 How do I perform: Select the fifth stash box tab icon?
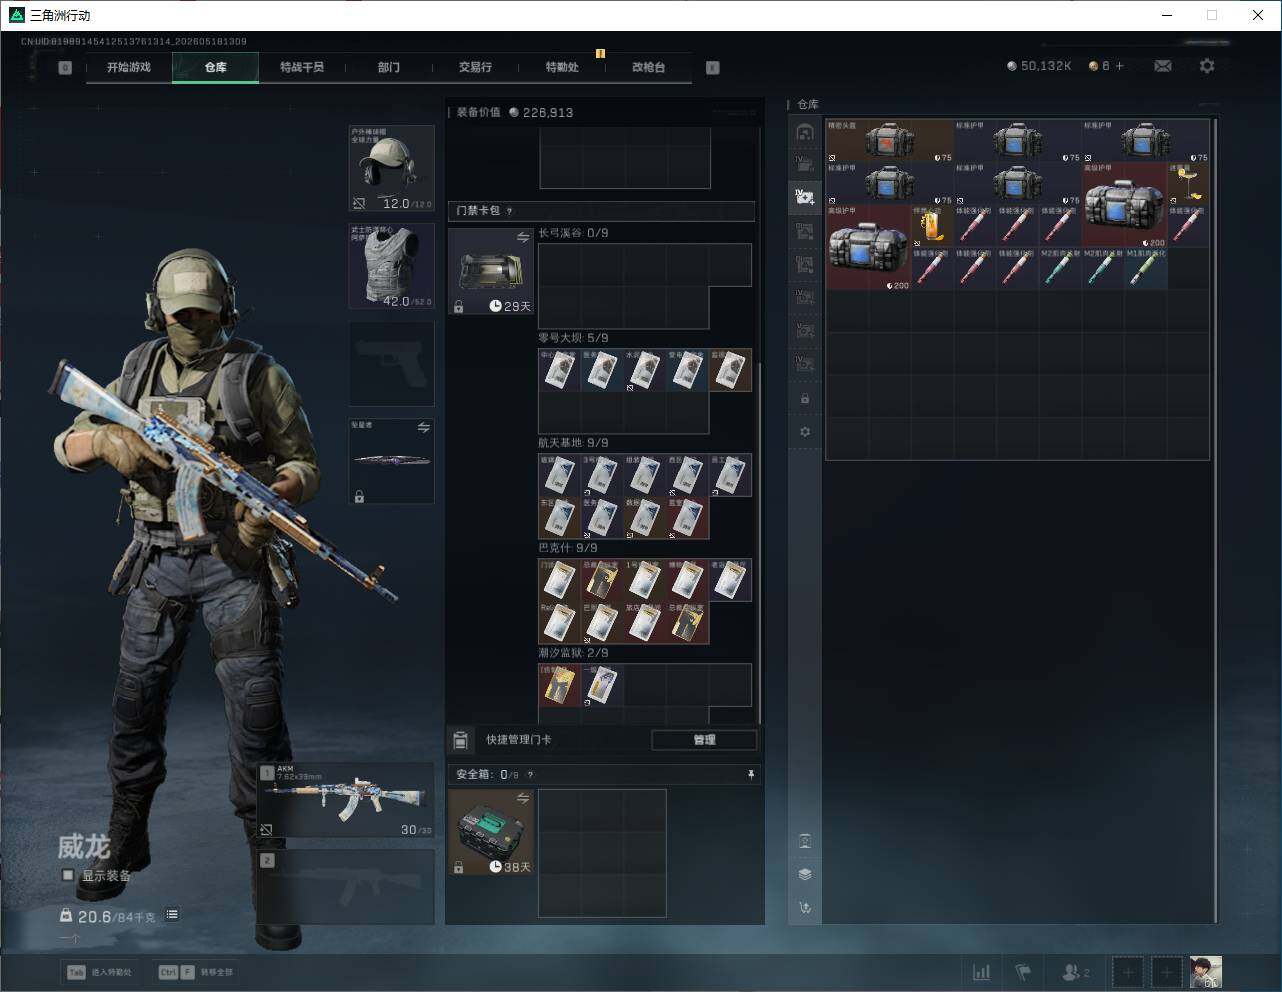[x=805, y=264]
